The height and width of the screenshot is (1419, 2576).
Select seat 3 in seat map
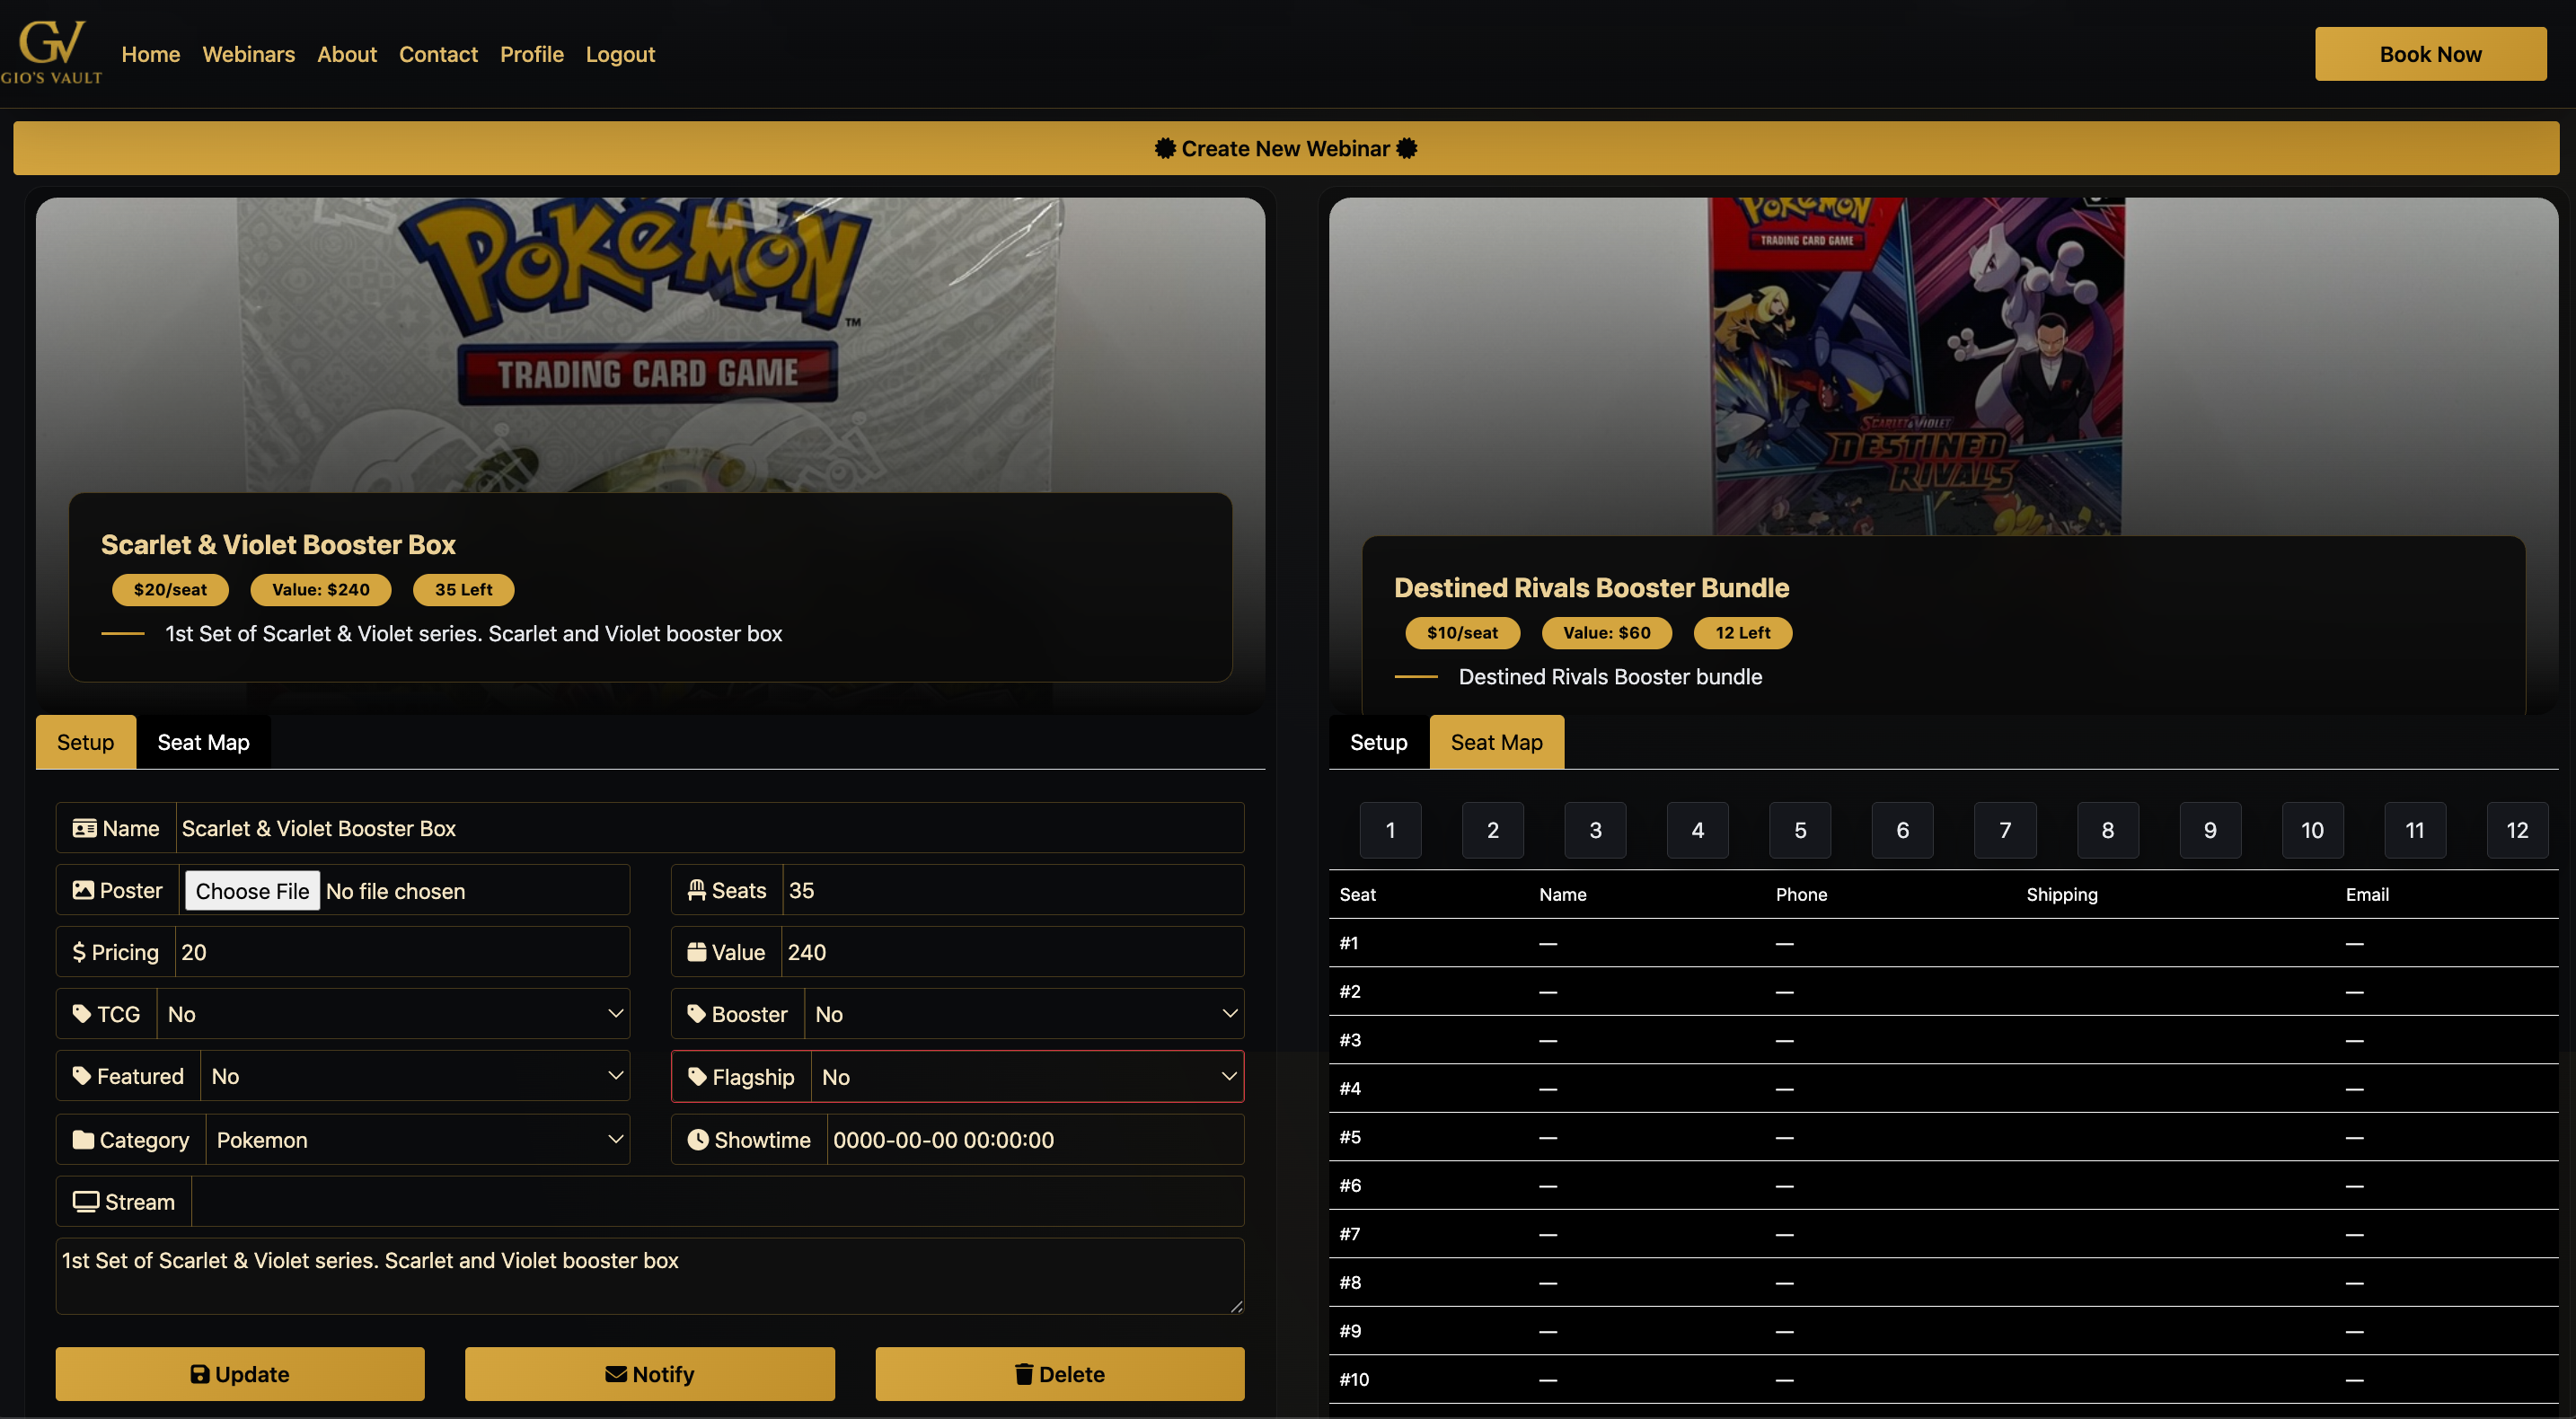pos(1595,830)
